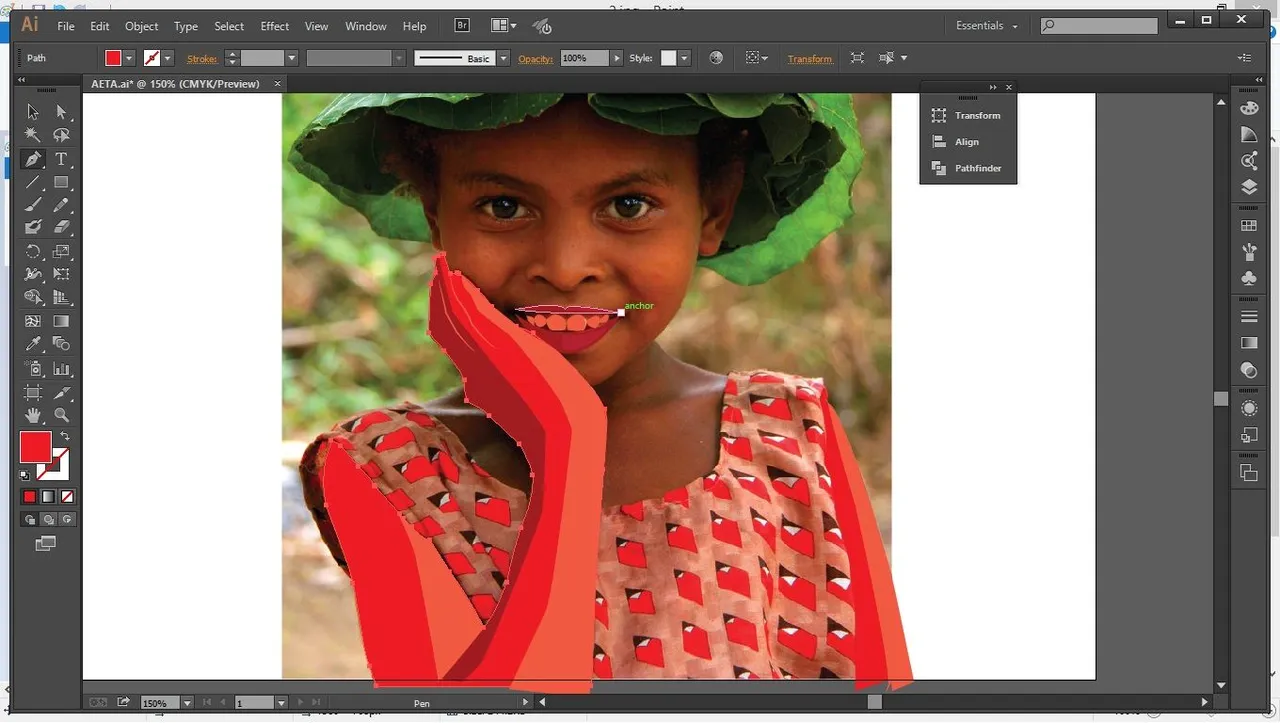Open the Symbols panel icon

coord(1249,278)
